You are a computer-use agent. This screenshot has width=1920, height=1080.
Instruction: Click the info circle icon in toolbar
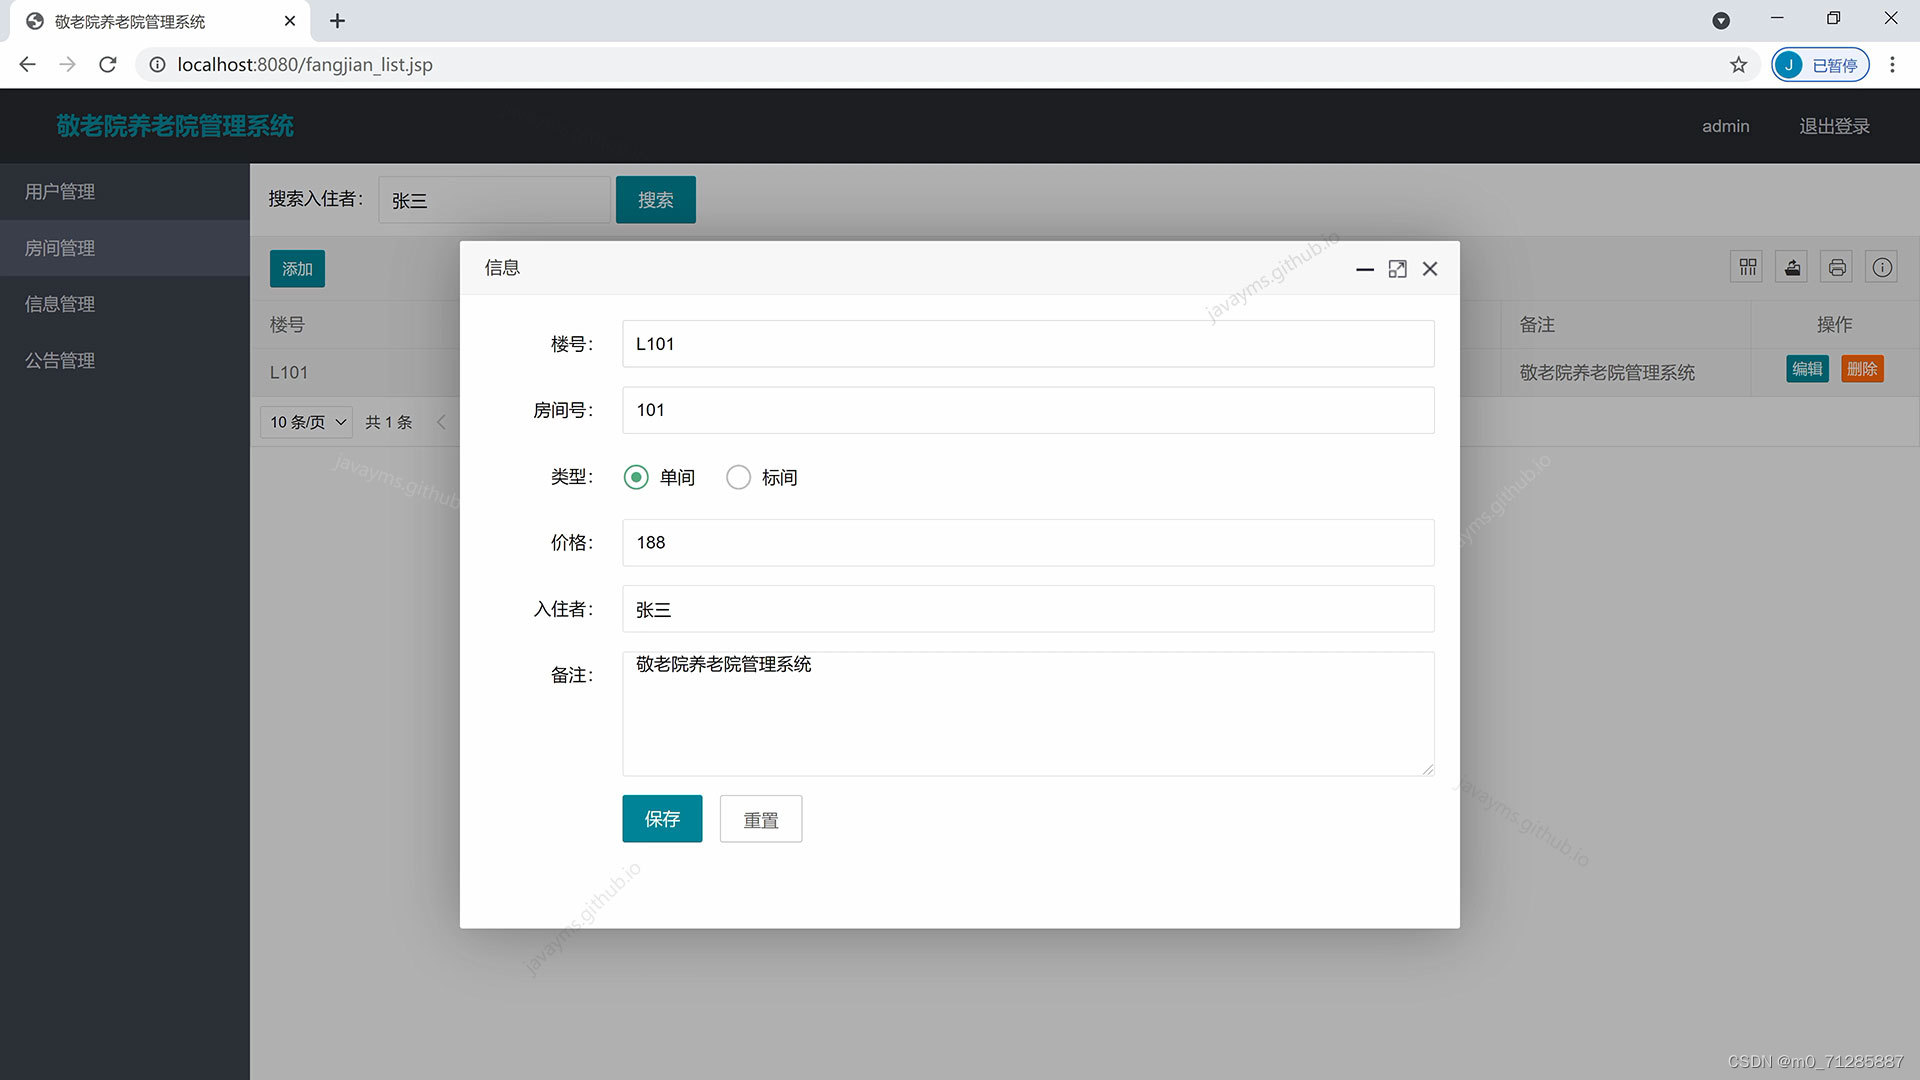coord(1882,267)
